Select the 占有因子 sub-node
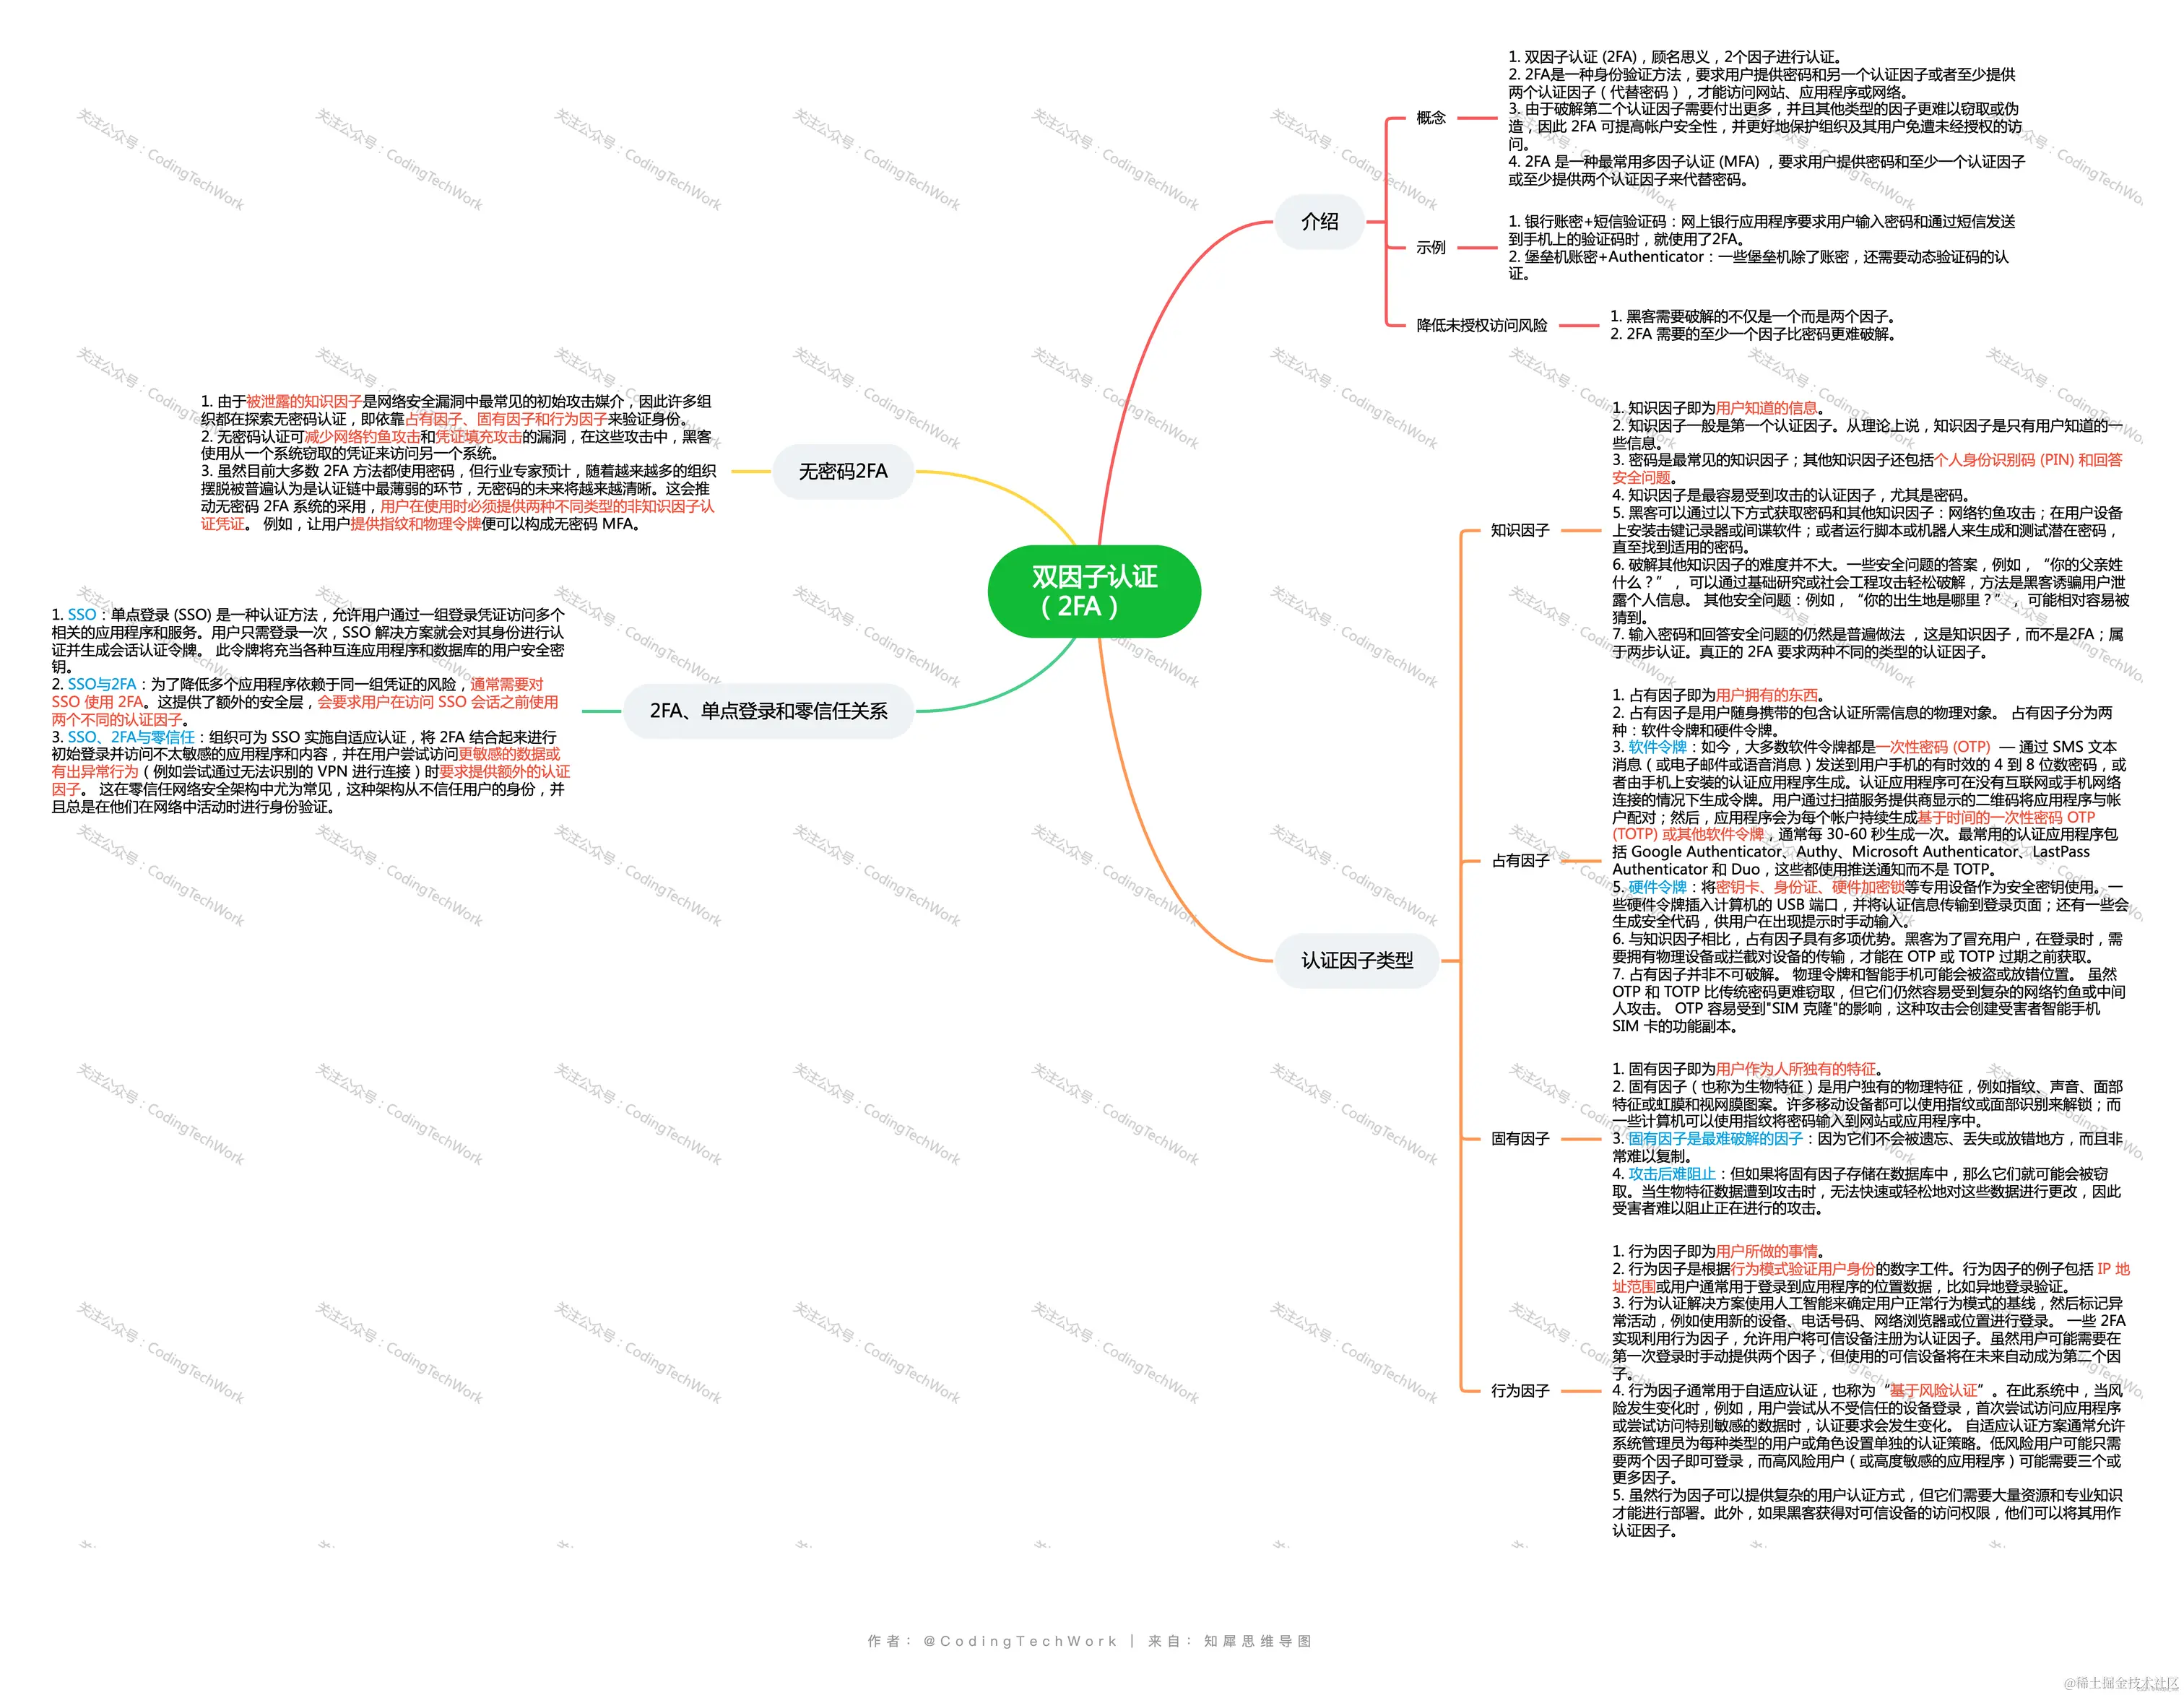 click(x=1520, y=860)
